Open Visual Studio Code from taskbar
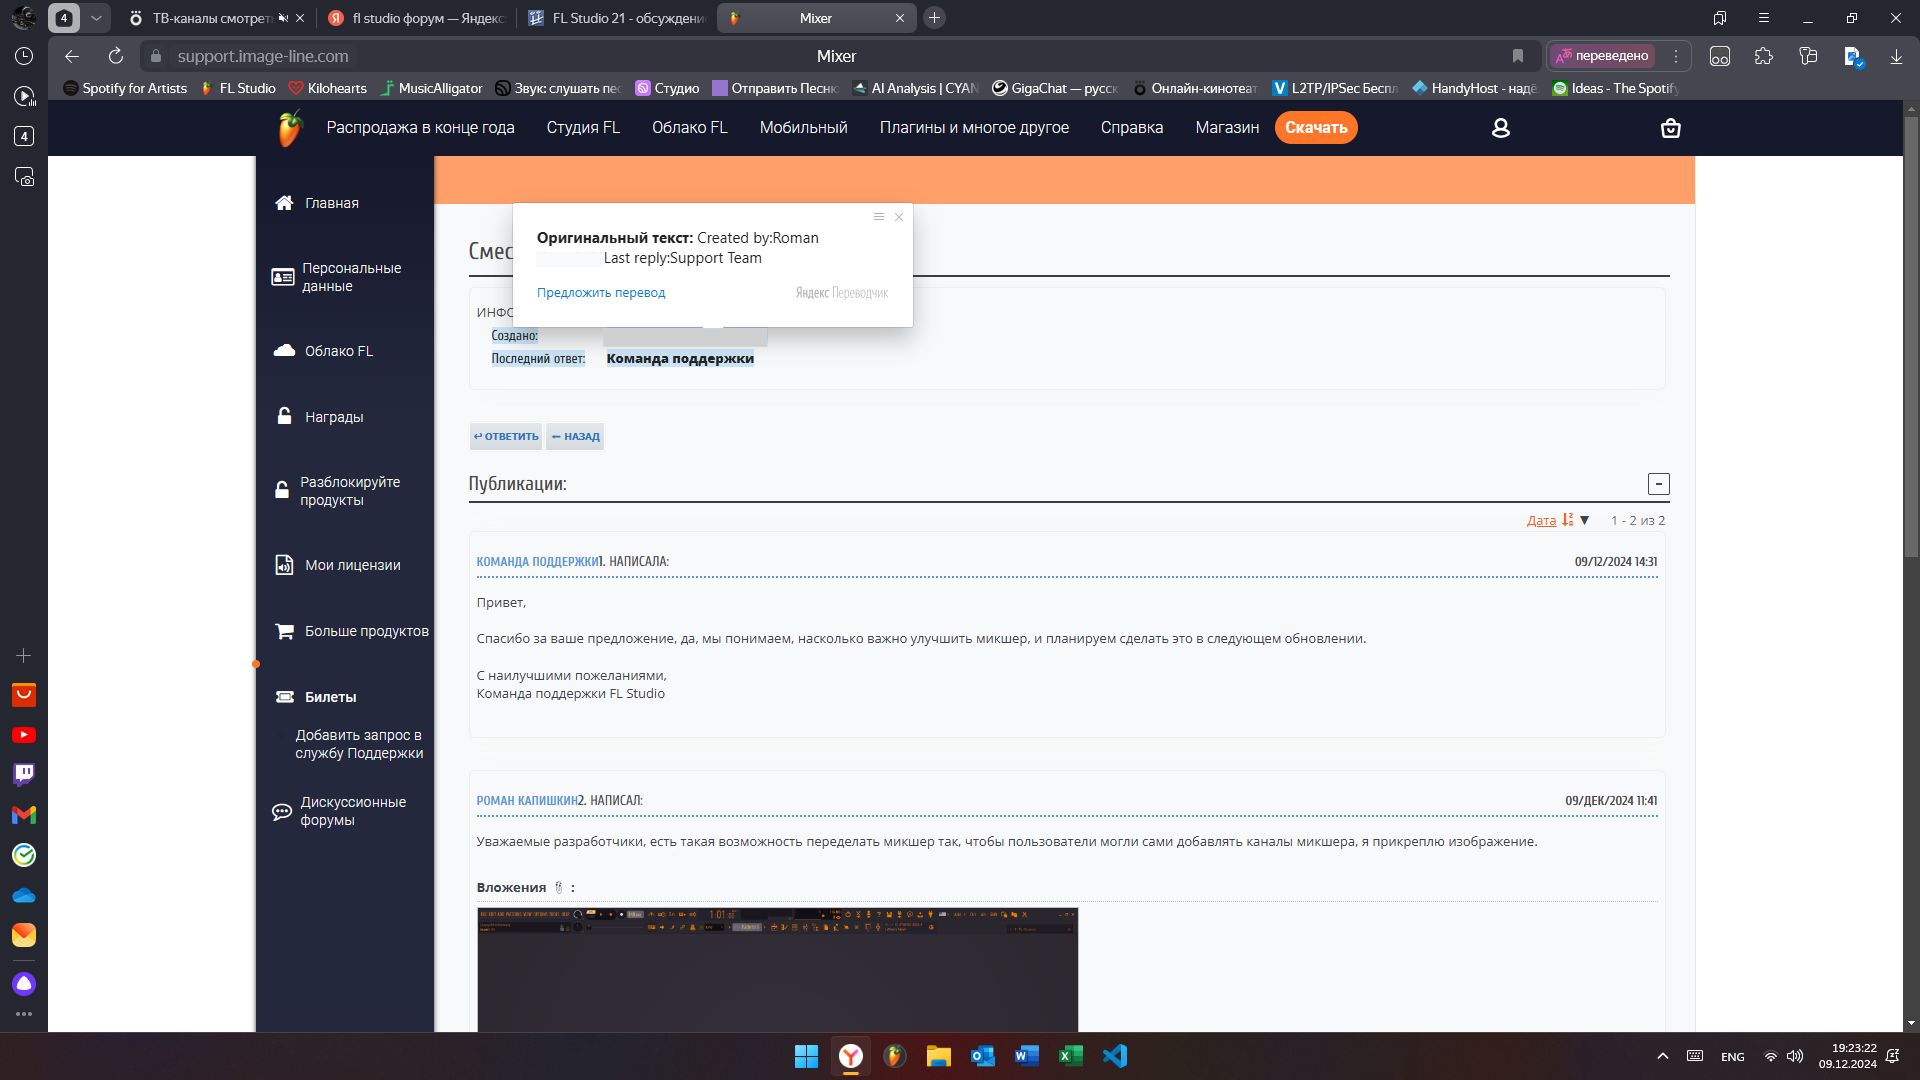The height and width of the screenshot is (1080, 1920). (1115, 1056)
